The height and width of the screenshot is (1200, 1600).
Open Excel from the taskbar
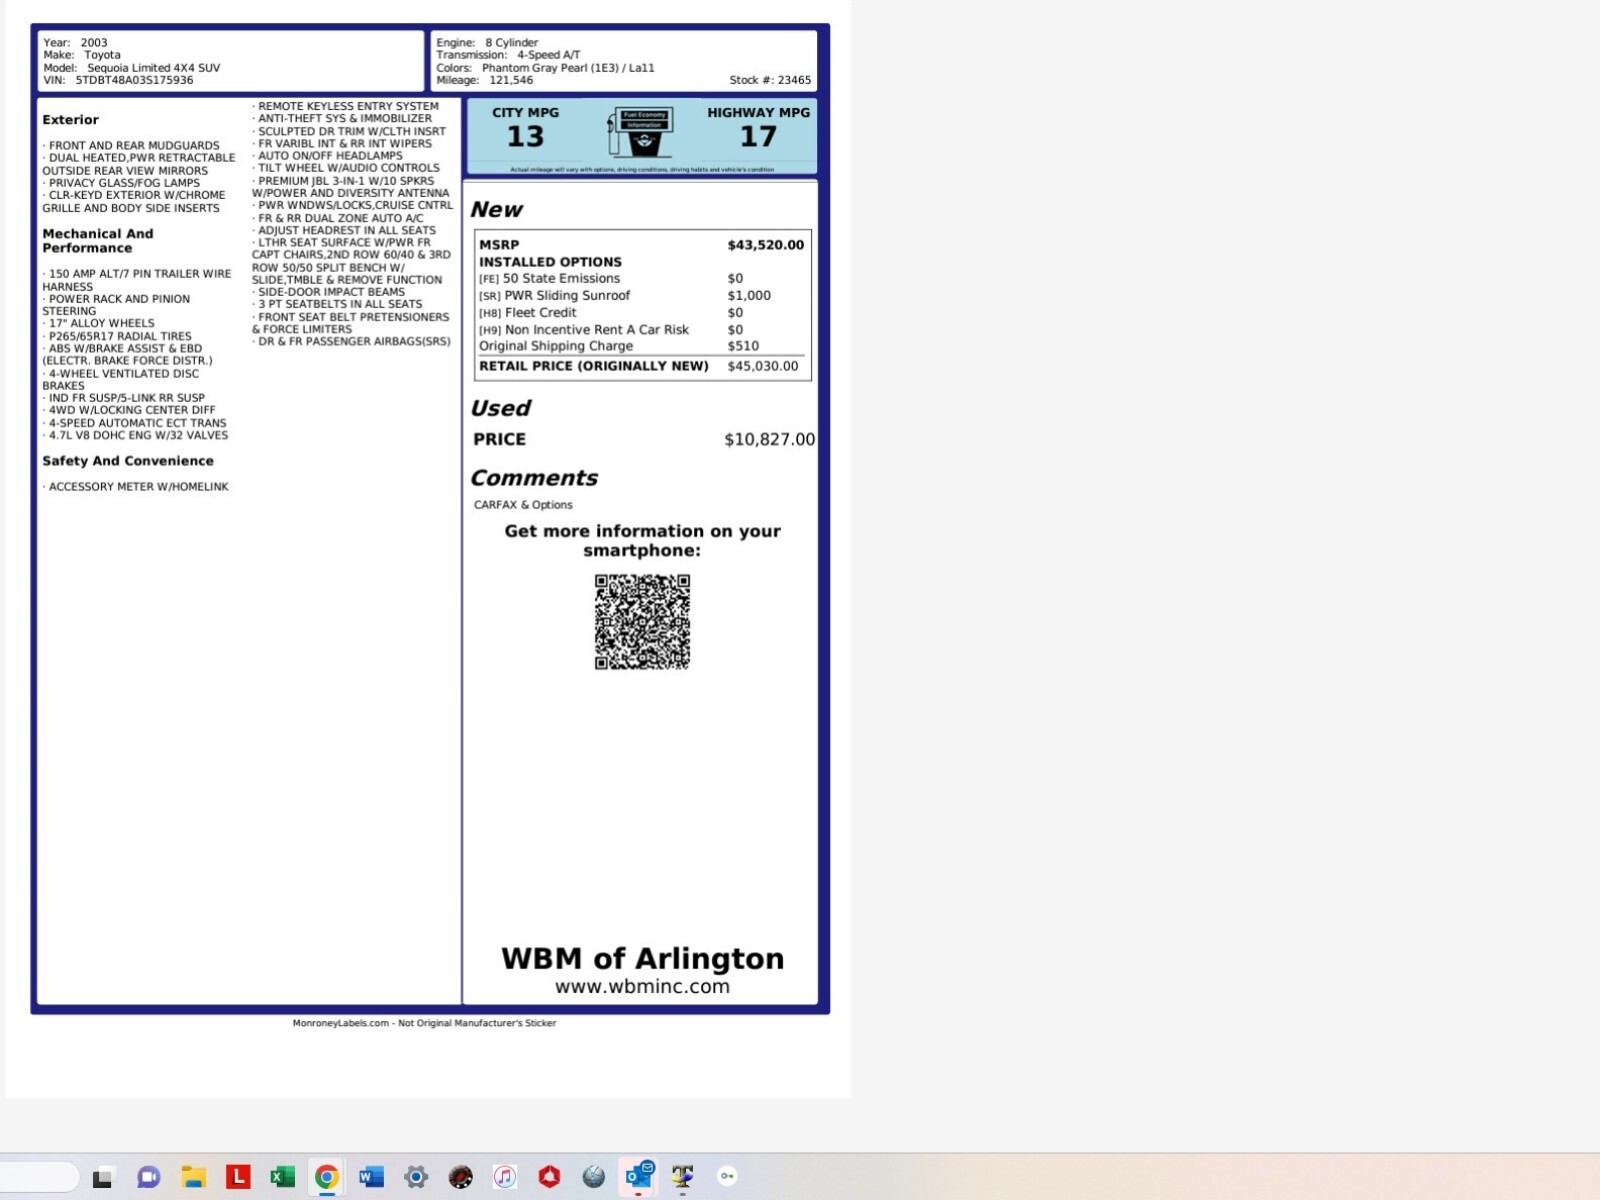pyautogui.click(x=282, y=1177)
